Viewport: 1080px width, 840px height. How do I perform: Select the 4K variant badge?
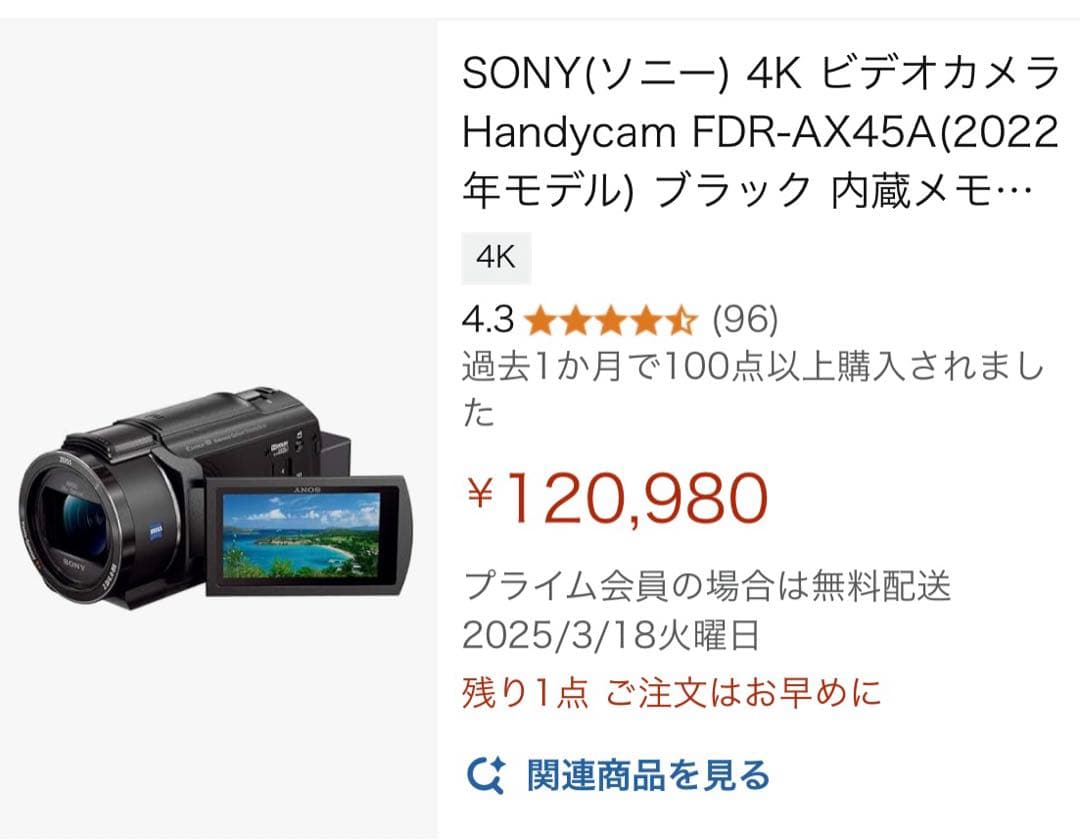[x=496, y=258]
